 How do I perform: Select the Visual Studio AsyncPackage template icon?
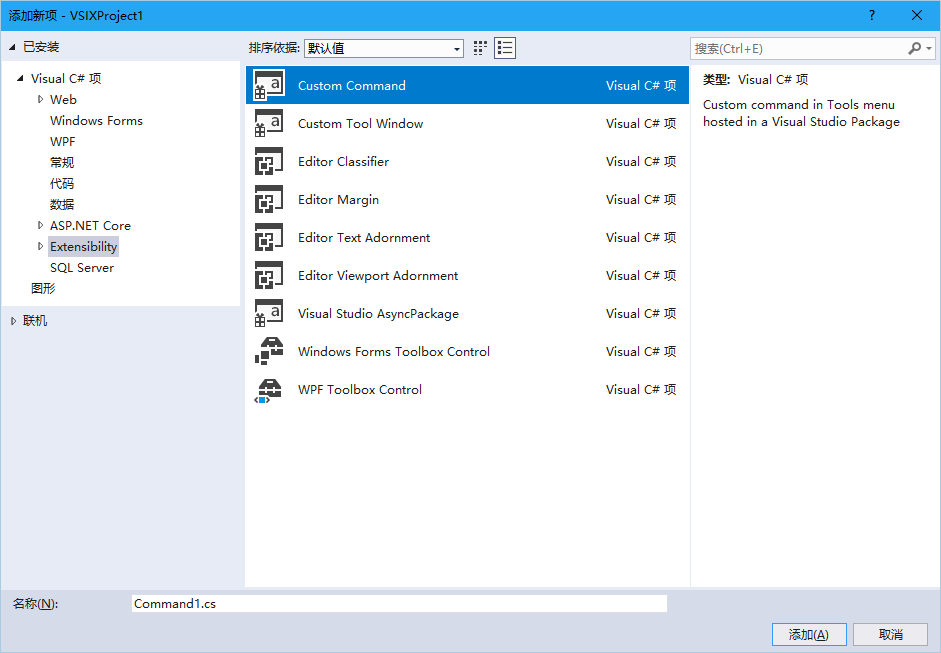pos(268,313)
